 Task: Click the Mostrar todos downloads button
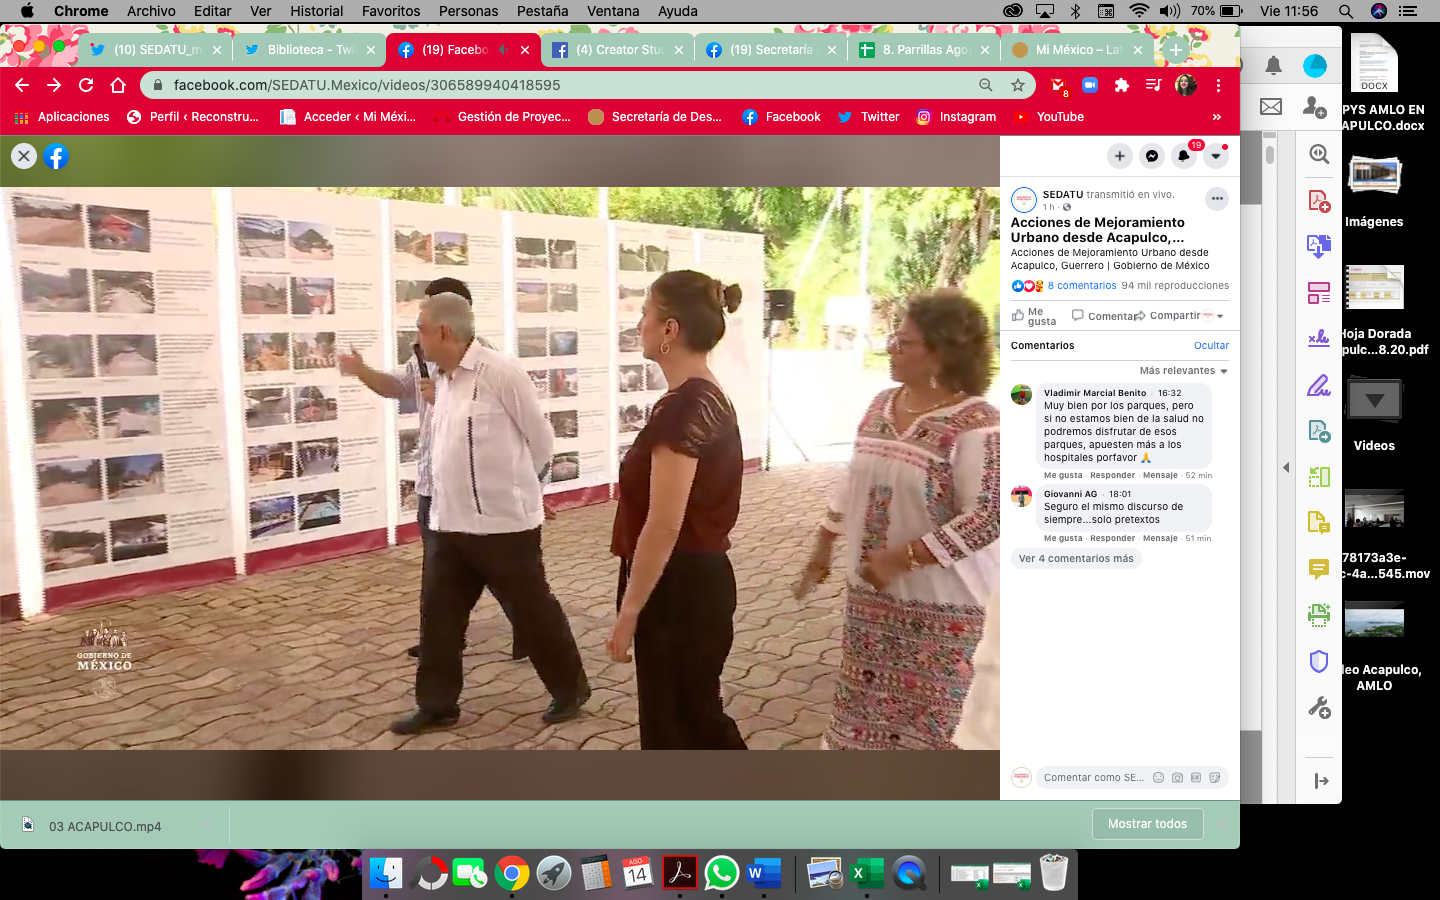coord(1147,824)
